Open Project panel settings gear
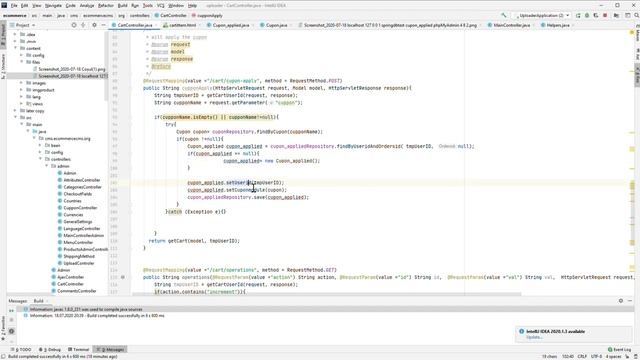Screen dimensions: 640x360 tap(94, 25)
